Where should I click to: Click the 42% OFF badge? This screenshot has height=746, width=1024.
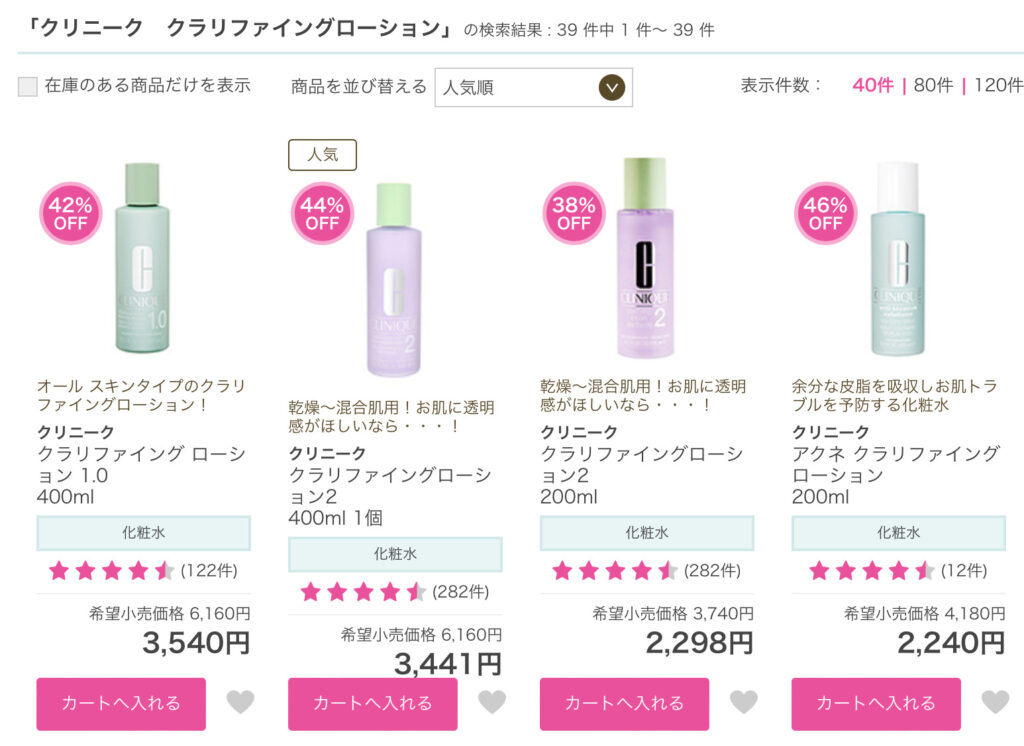(71, 214)
